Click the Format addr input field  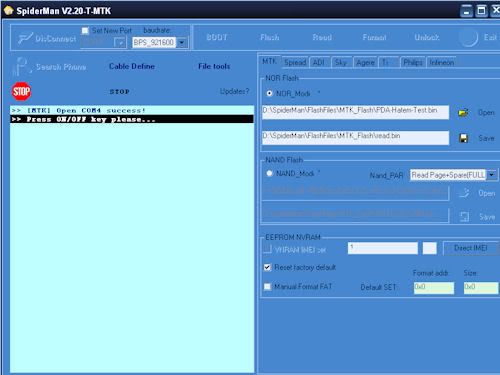click(434, 288)
